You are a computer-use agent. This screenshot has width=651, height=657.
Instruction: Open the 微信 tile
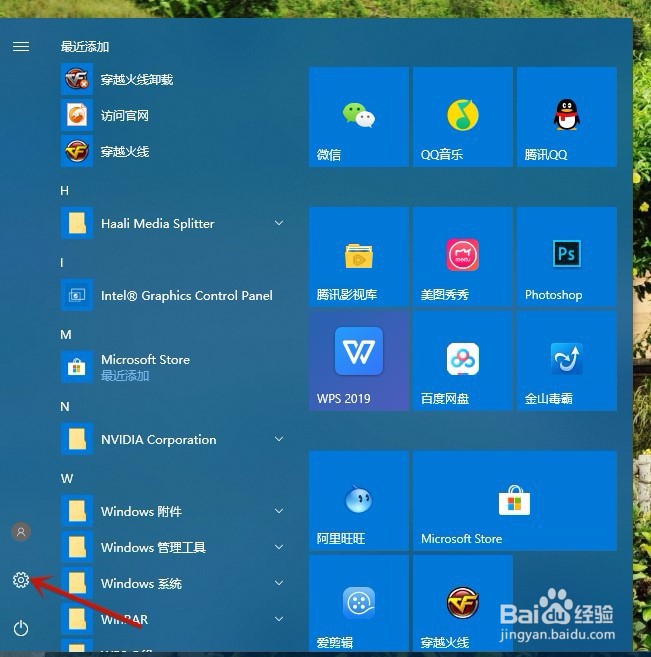(x=359, y=117)
